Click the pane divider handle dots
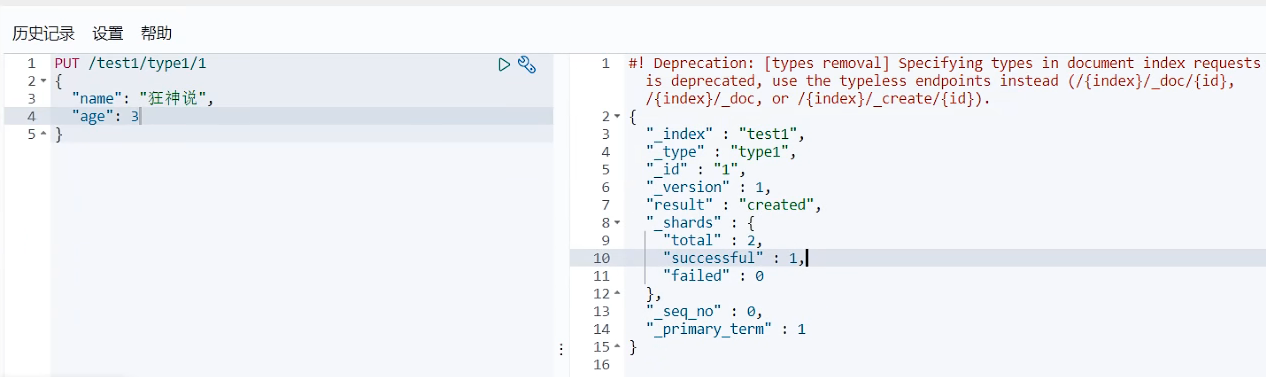 coord(561,350)
